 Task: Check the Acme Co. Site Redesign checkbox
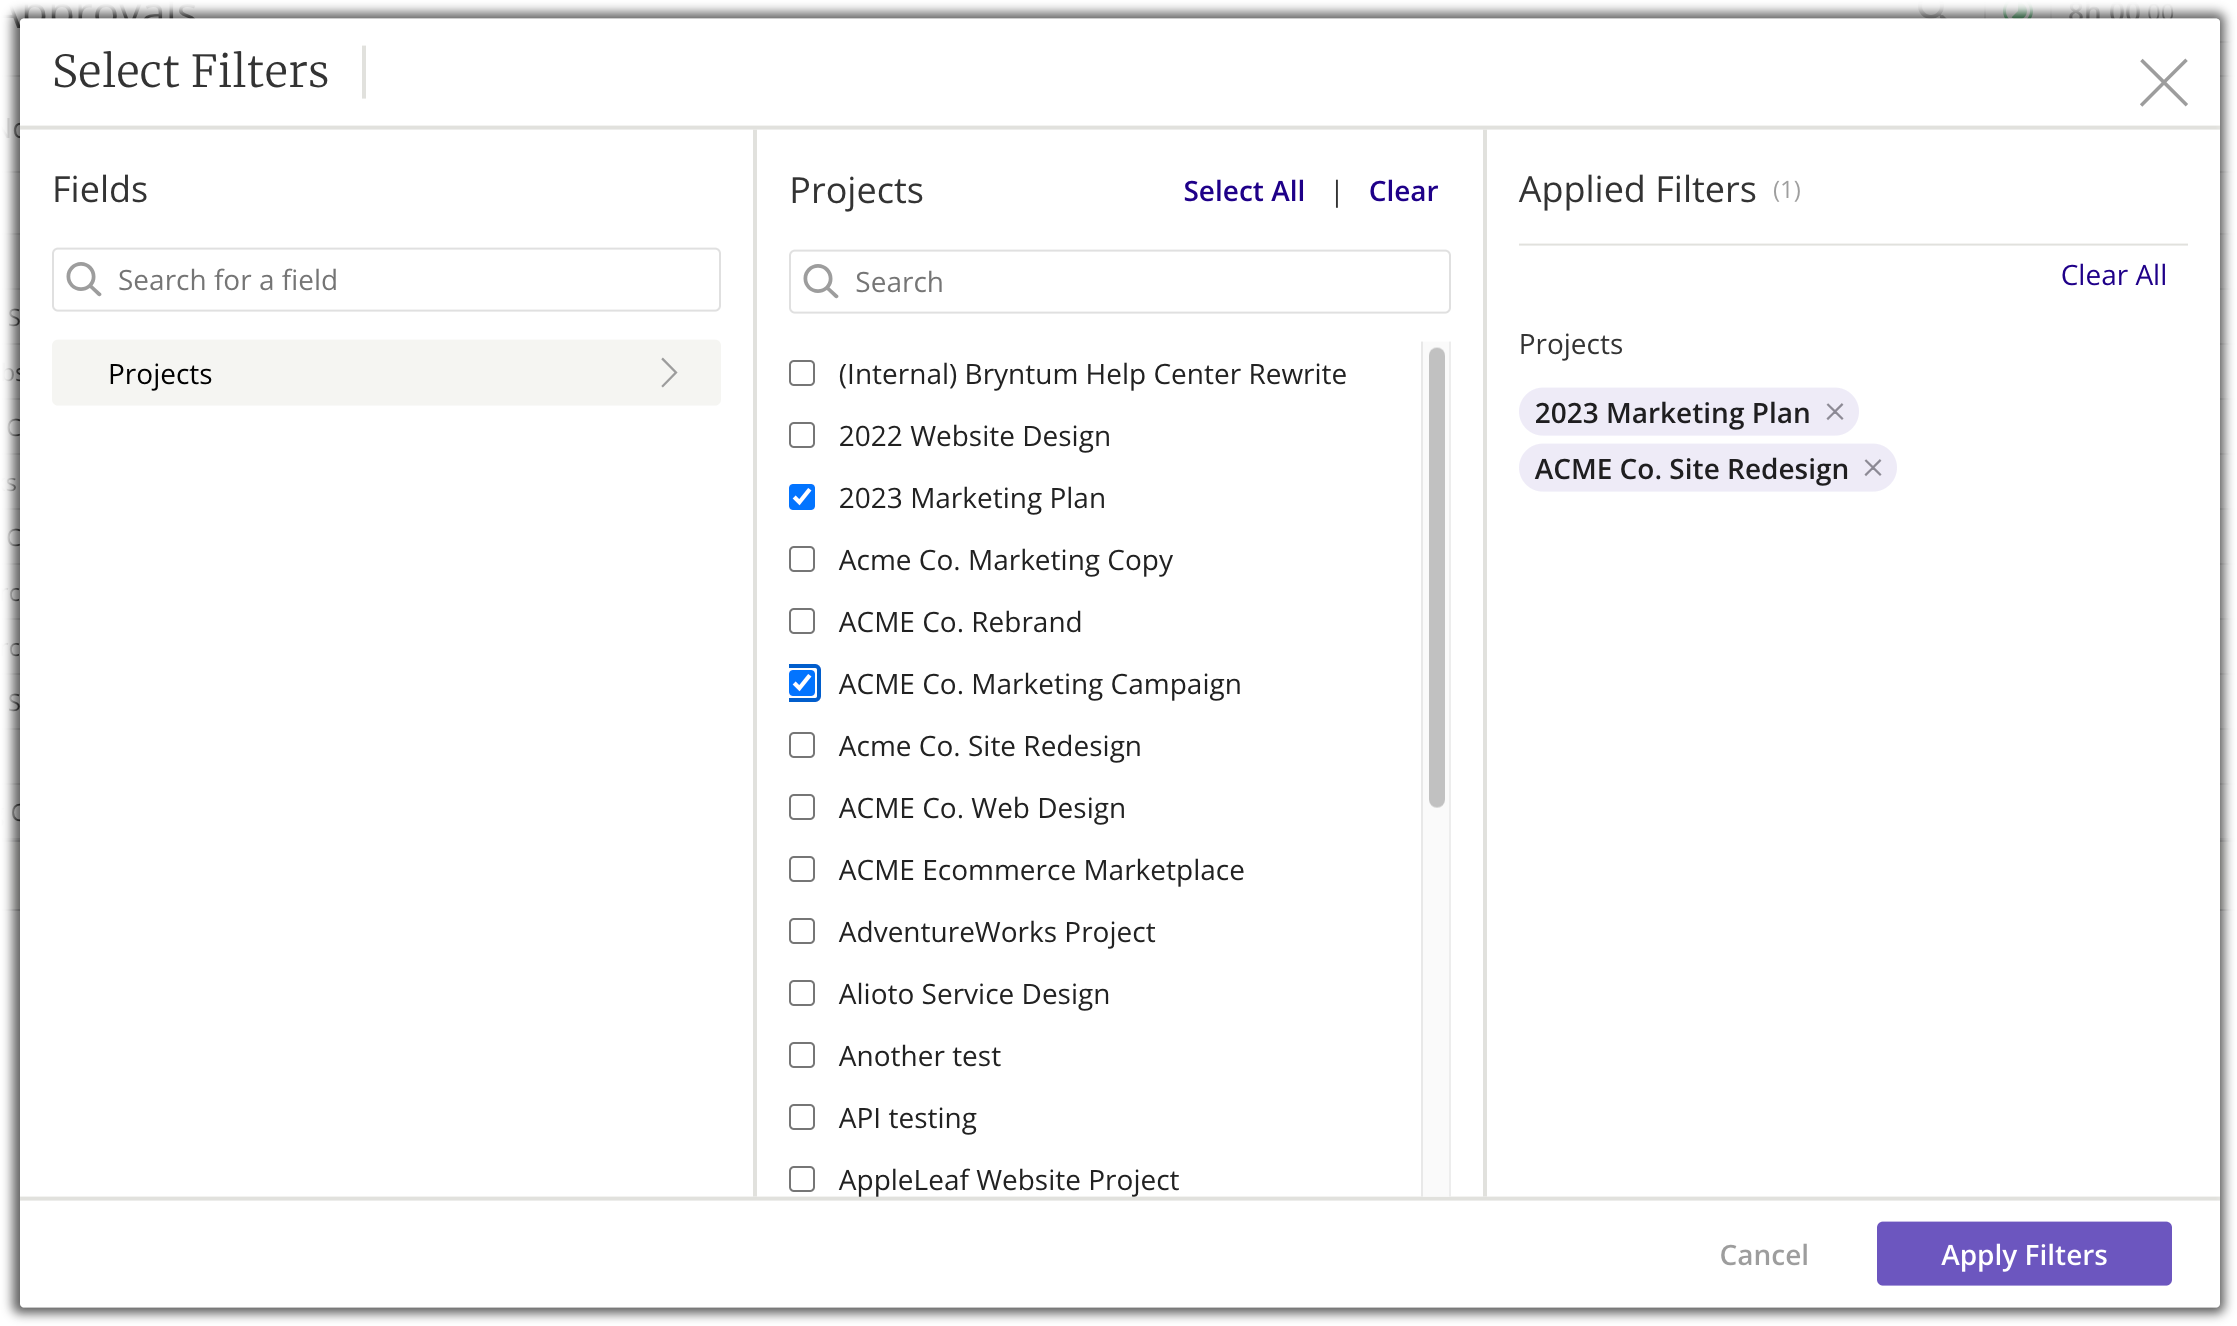[x=802, y=745]
